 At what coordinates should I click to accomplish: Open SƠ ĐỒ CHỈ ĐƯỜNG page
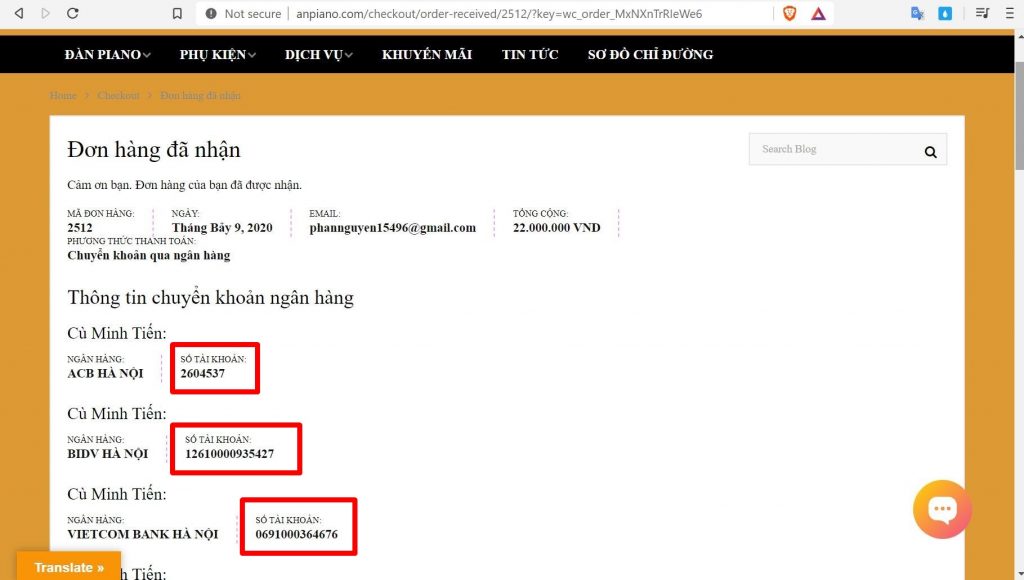(x=650, y=55)
